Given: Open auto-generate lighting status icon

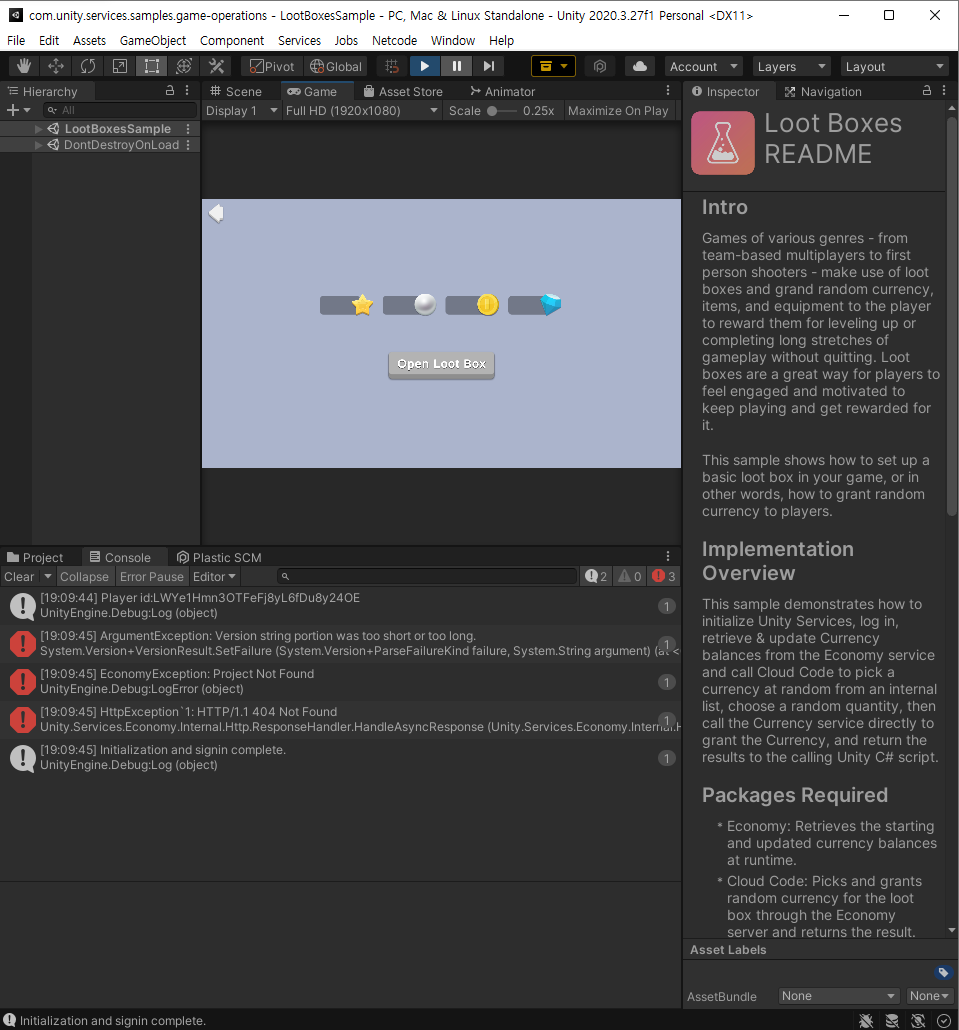Looking at the screenshot, I should (x=918, y=1020).
